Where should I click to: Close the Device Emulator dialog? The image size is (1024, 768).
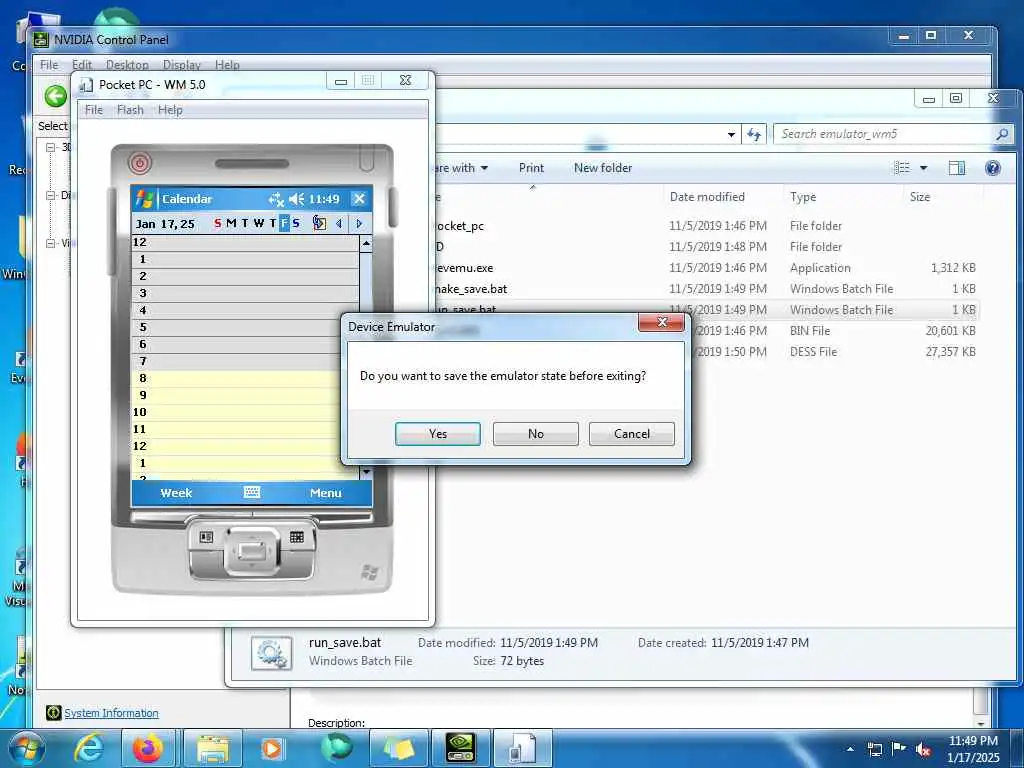click(661, 322)
